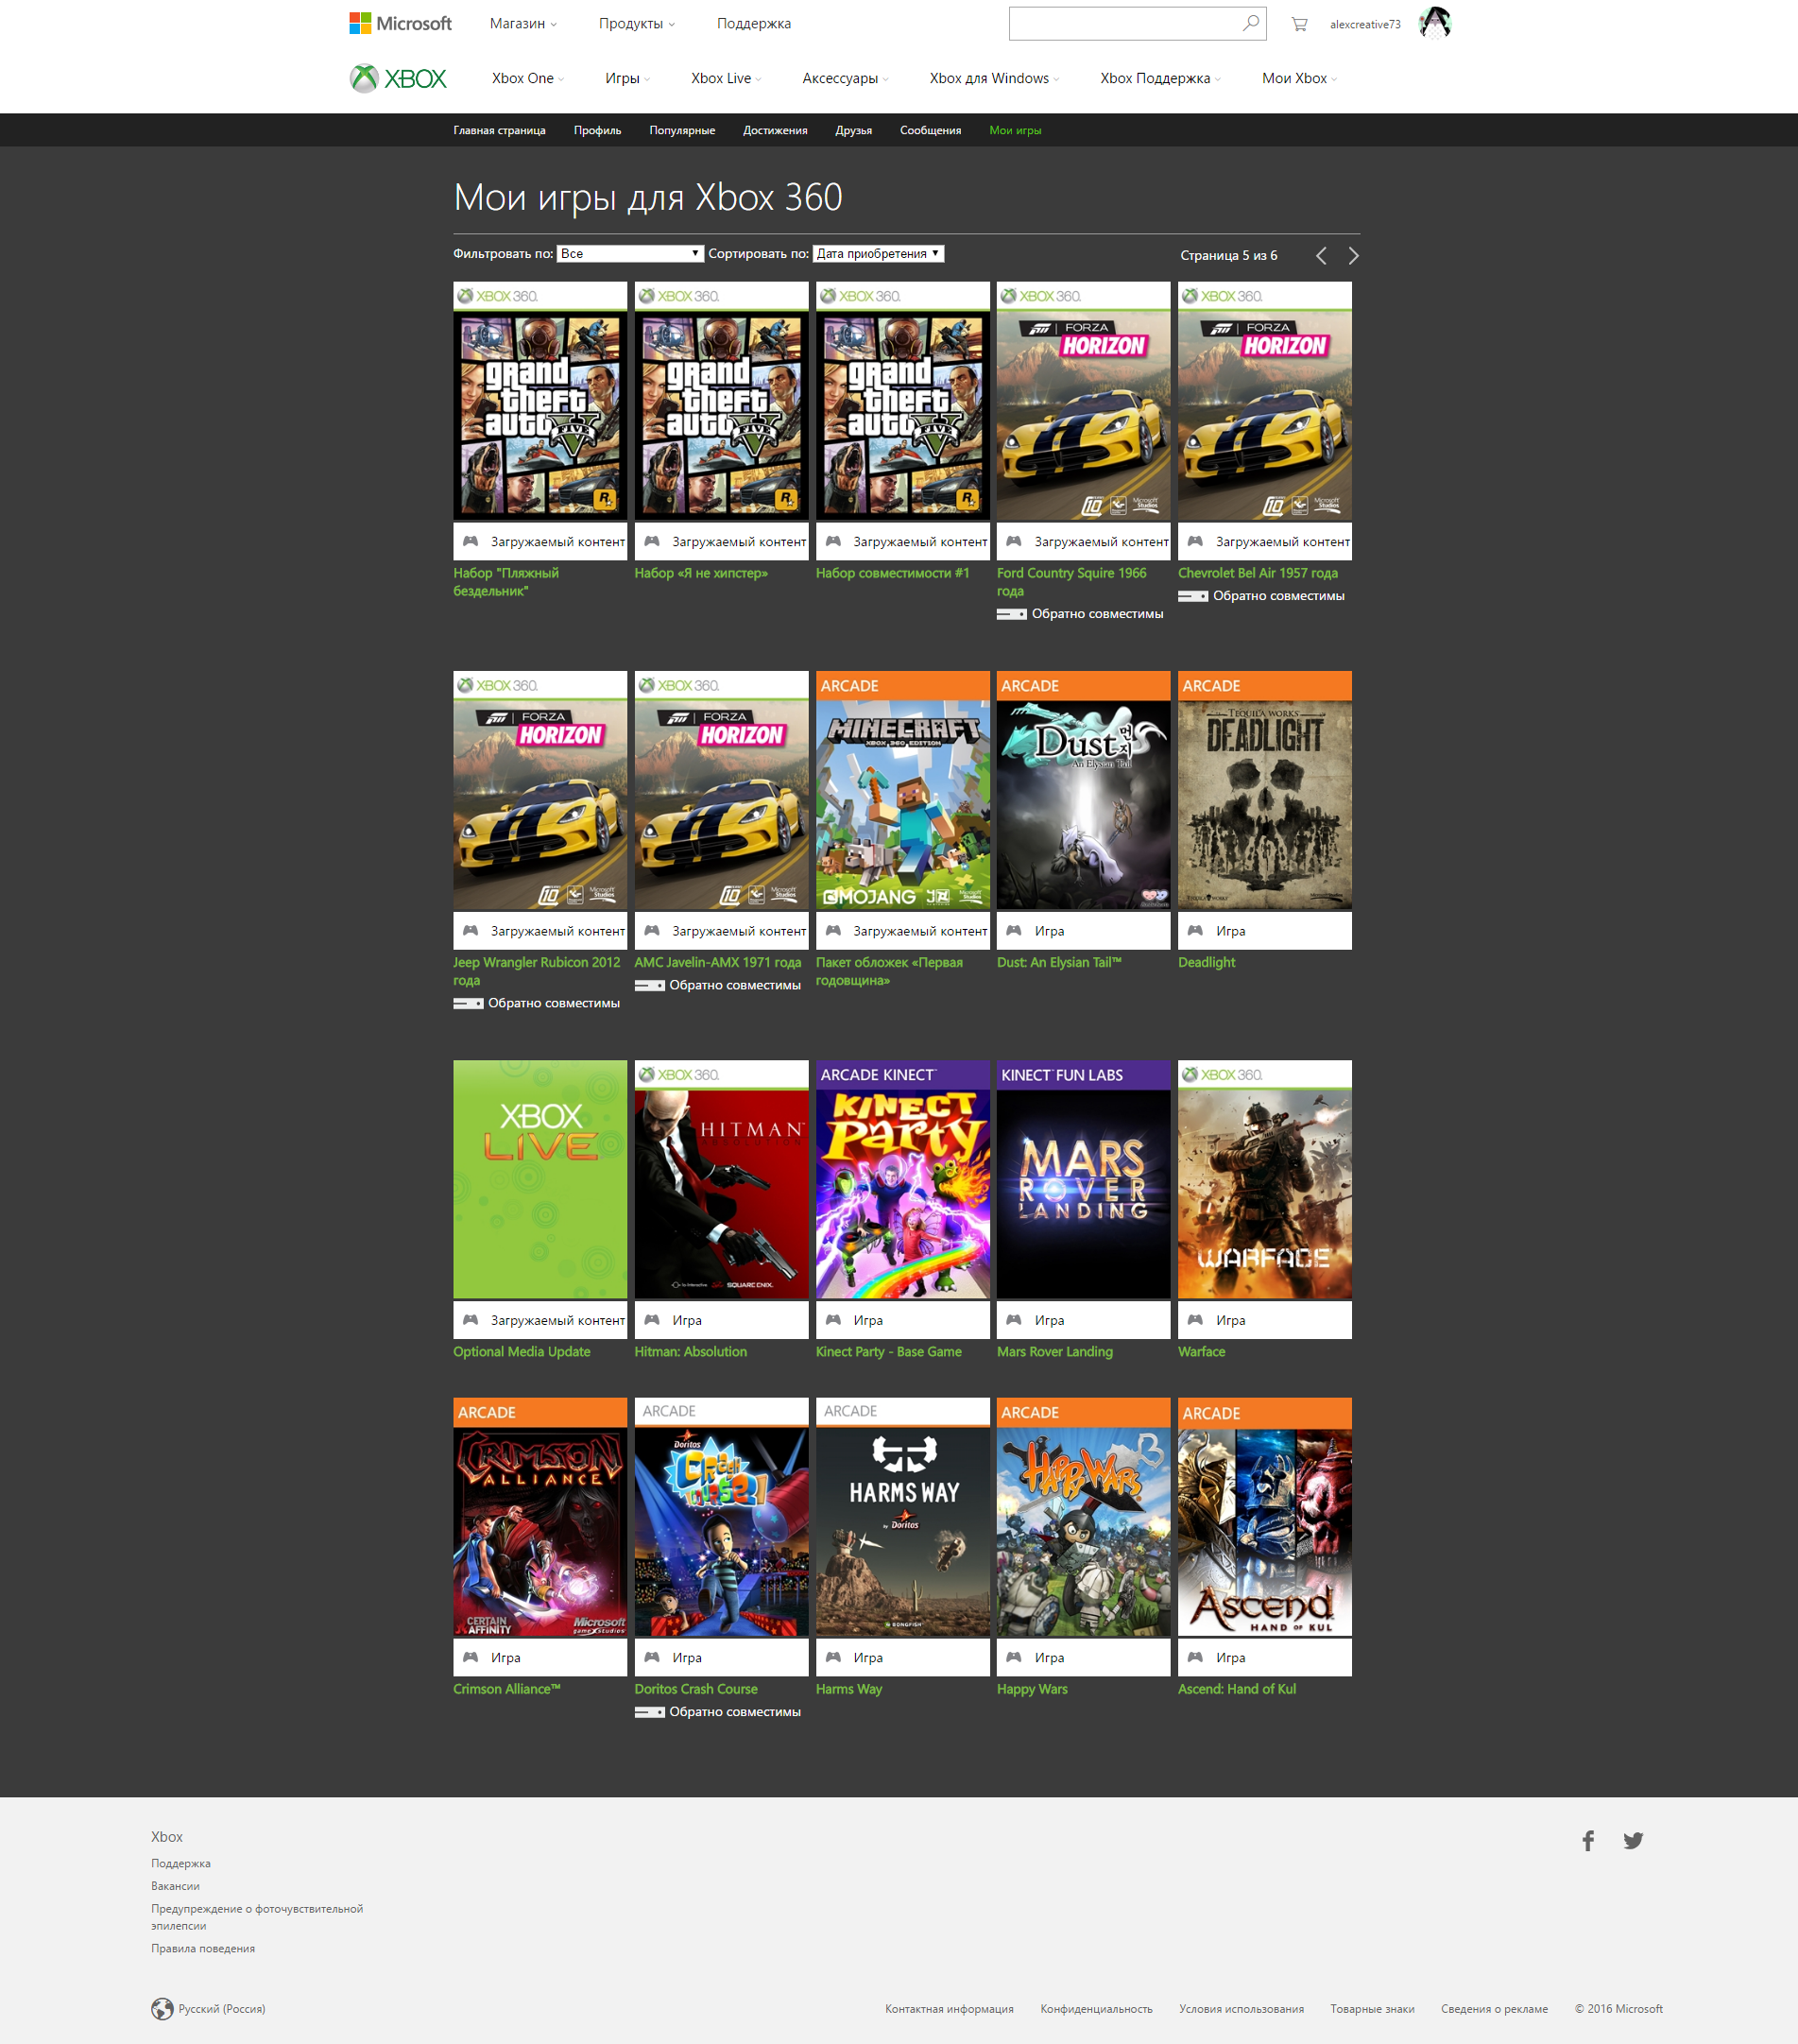
Task: Open the filter dropdown showing Все
Action: pos(630,254)
